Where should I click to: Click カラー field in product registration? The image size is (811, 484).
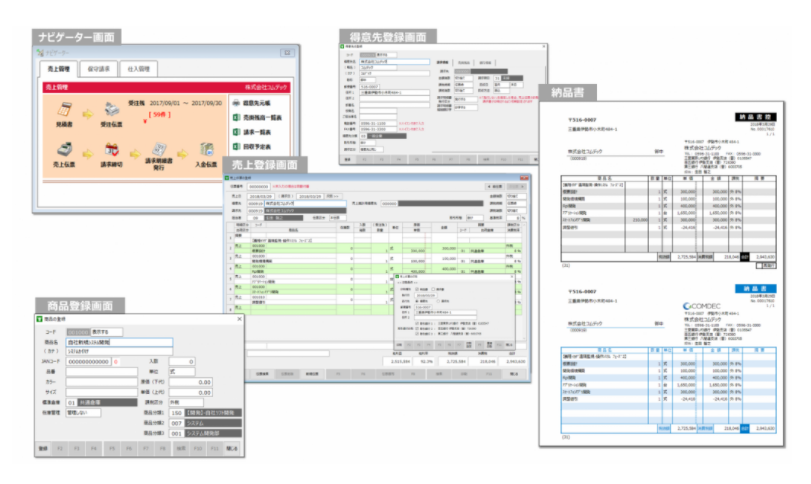click(x=101, y=382)
